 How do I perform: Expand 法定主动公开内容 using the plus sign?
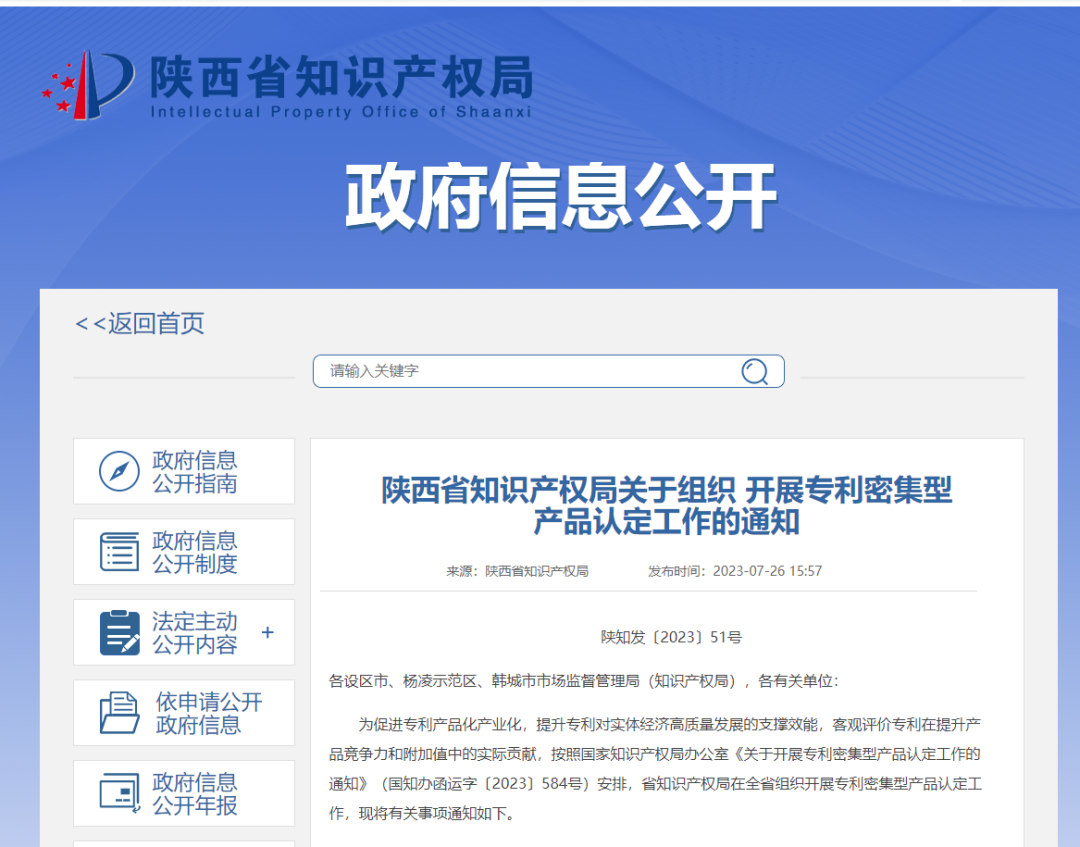(268, 631)
